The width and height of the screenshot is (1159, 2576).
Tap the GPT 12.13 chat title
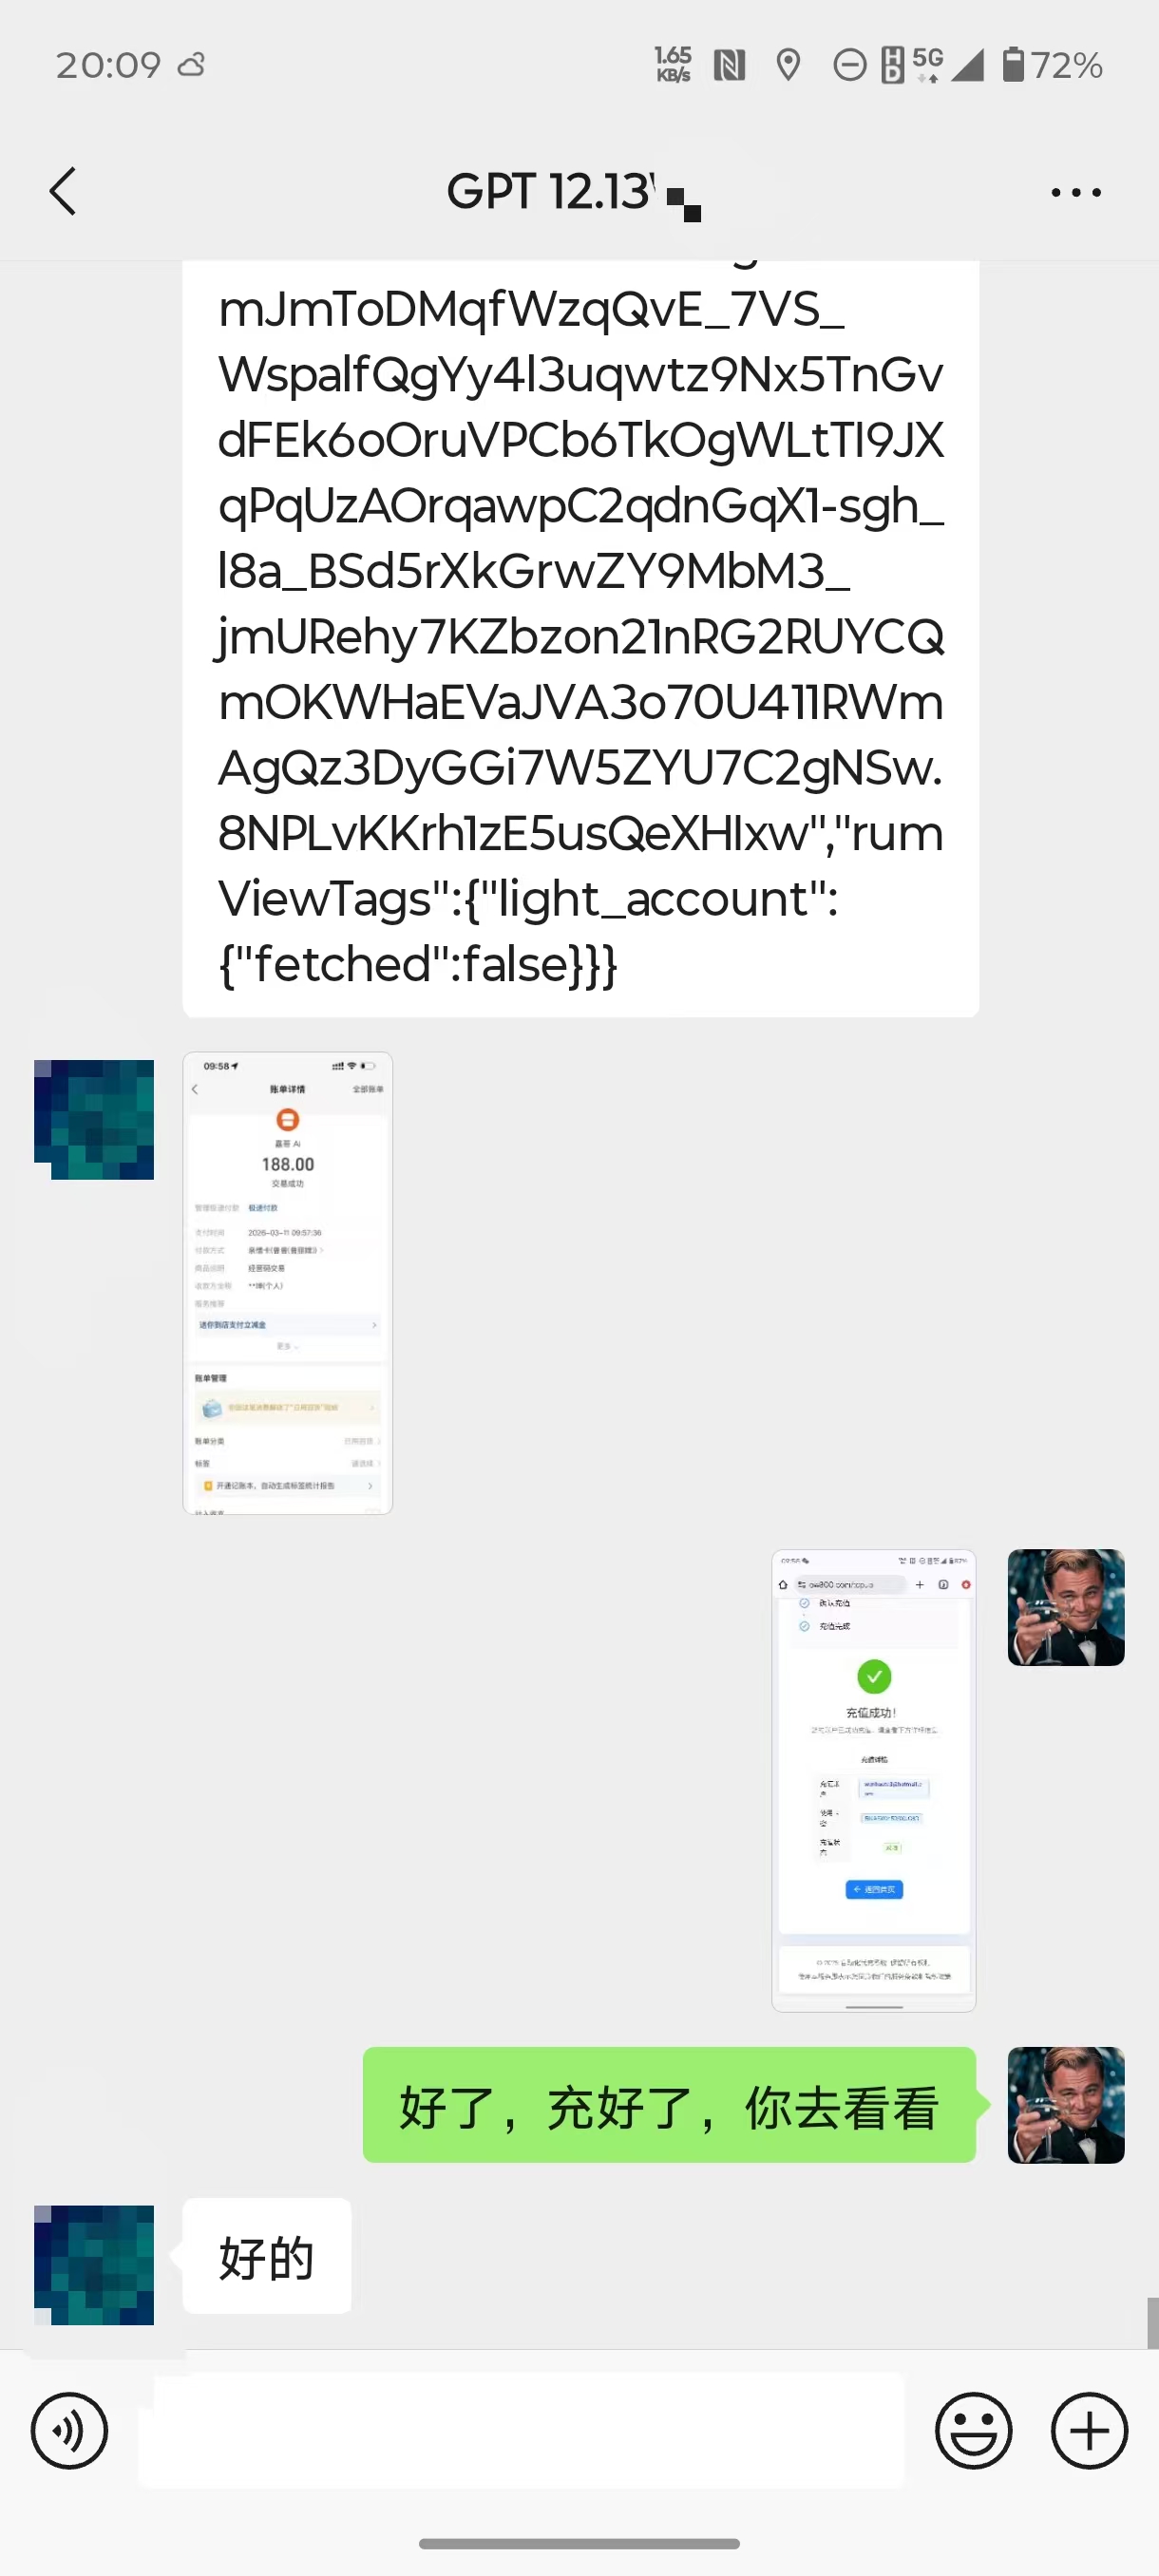[x=550, y=191]
